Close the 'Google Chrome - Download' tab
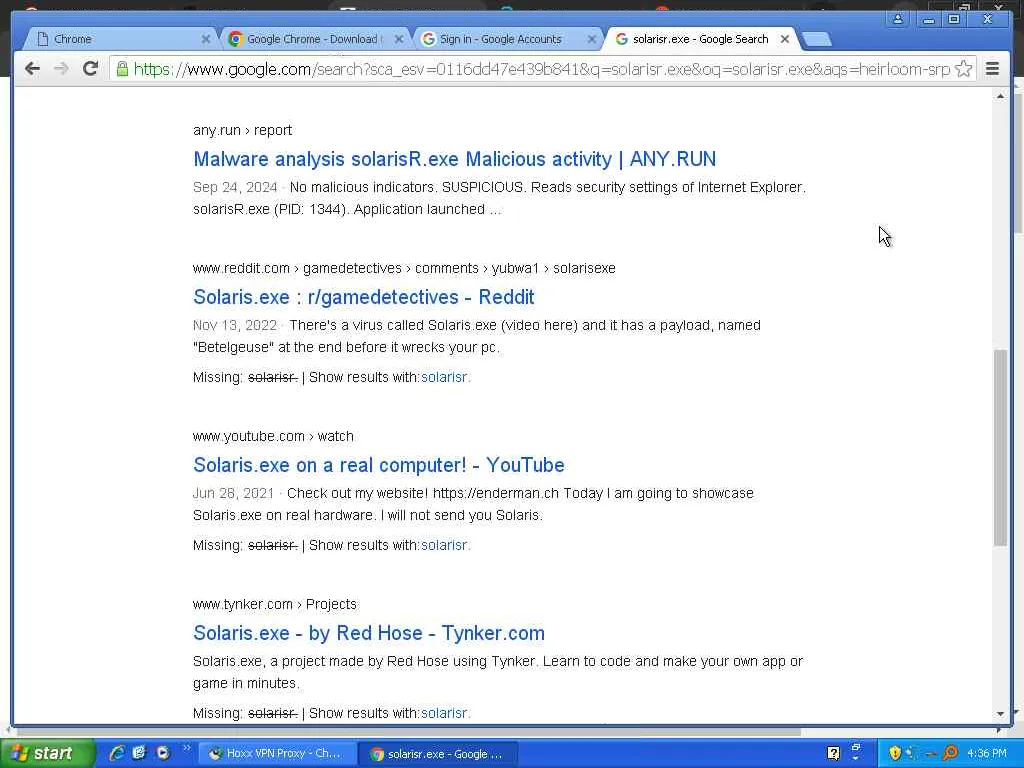Viewport: 1024px width, 768px height. [x=398, y=39]
